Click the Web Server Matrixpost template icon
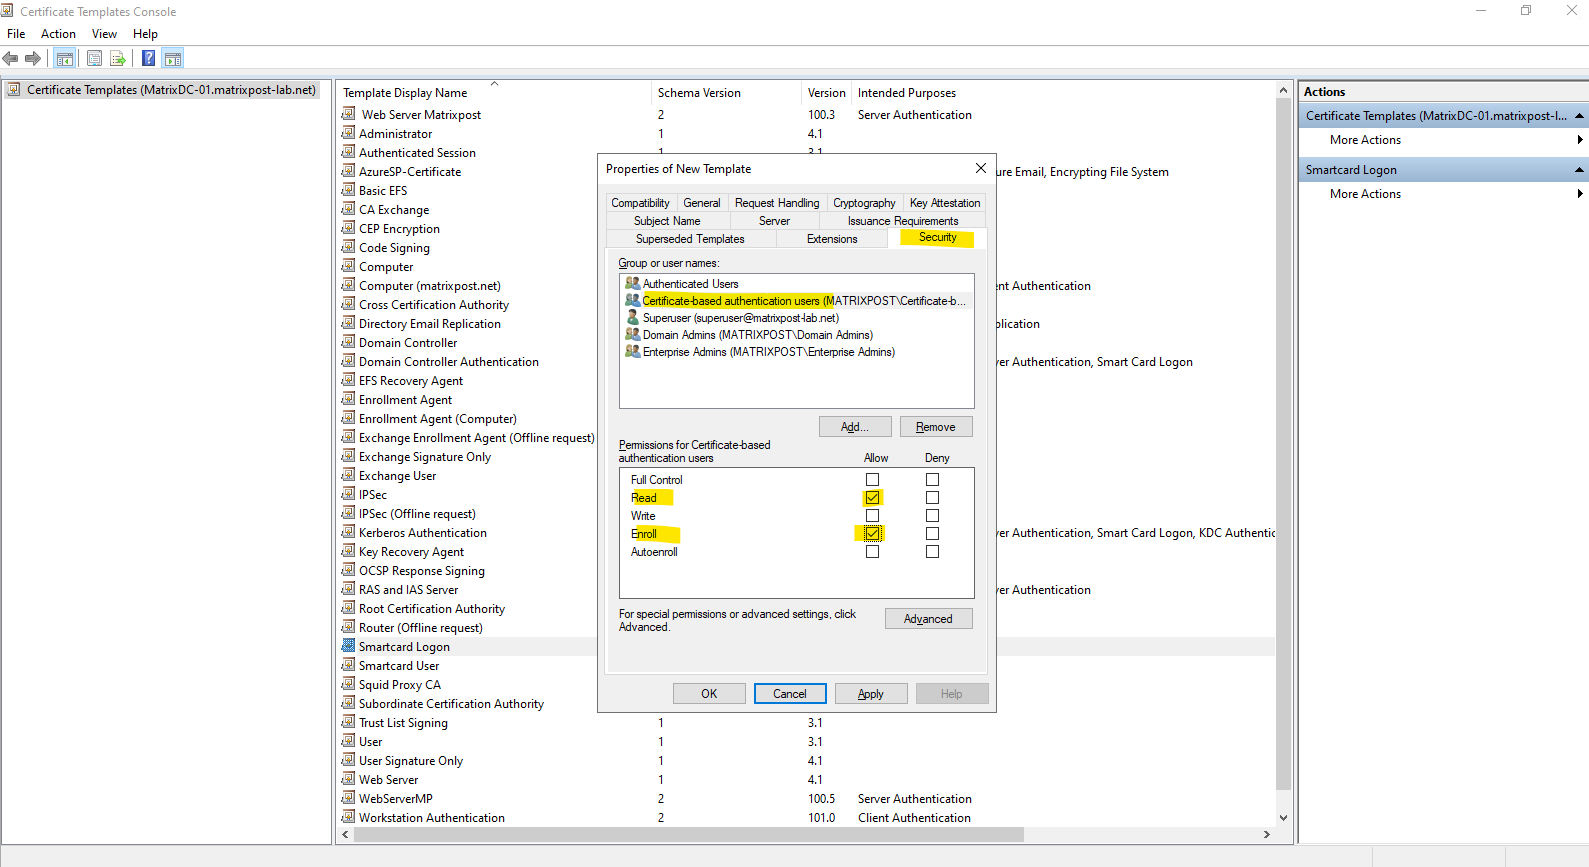Viewport: 1589px width, 867px height. click(348, 114)
